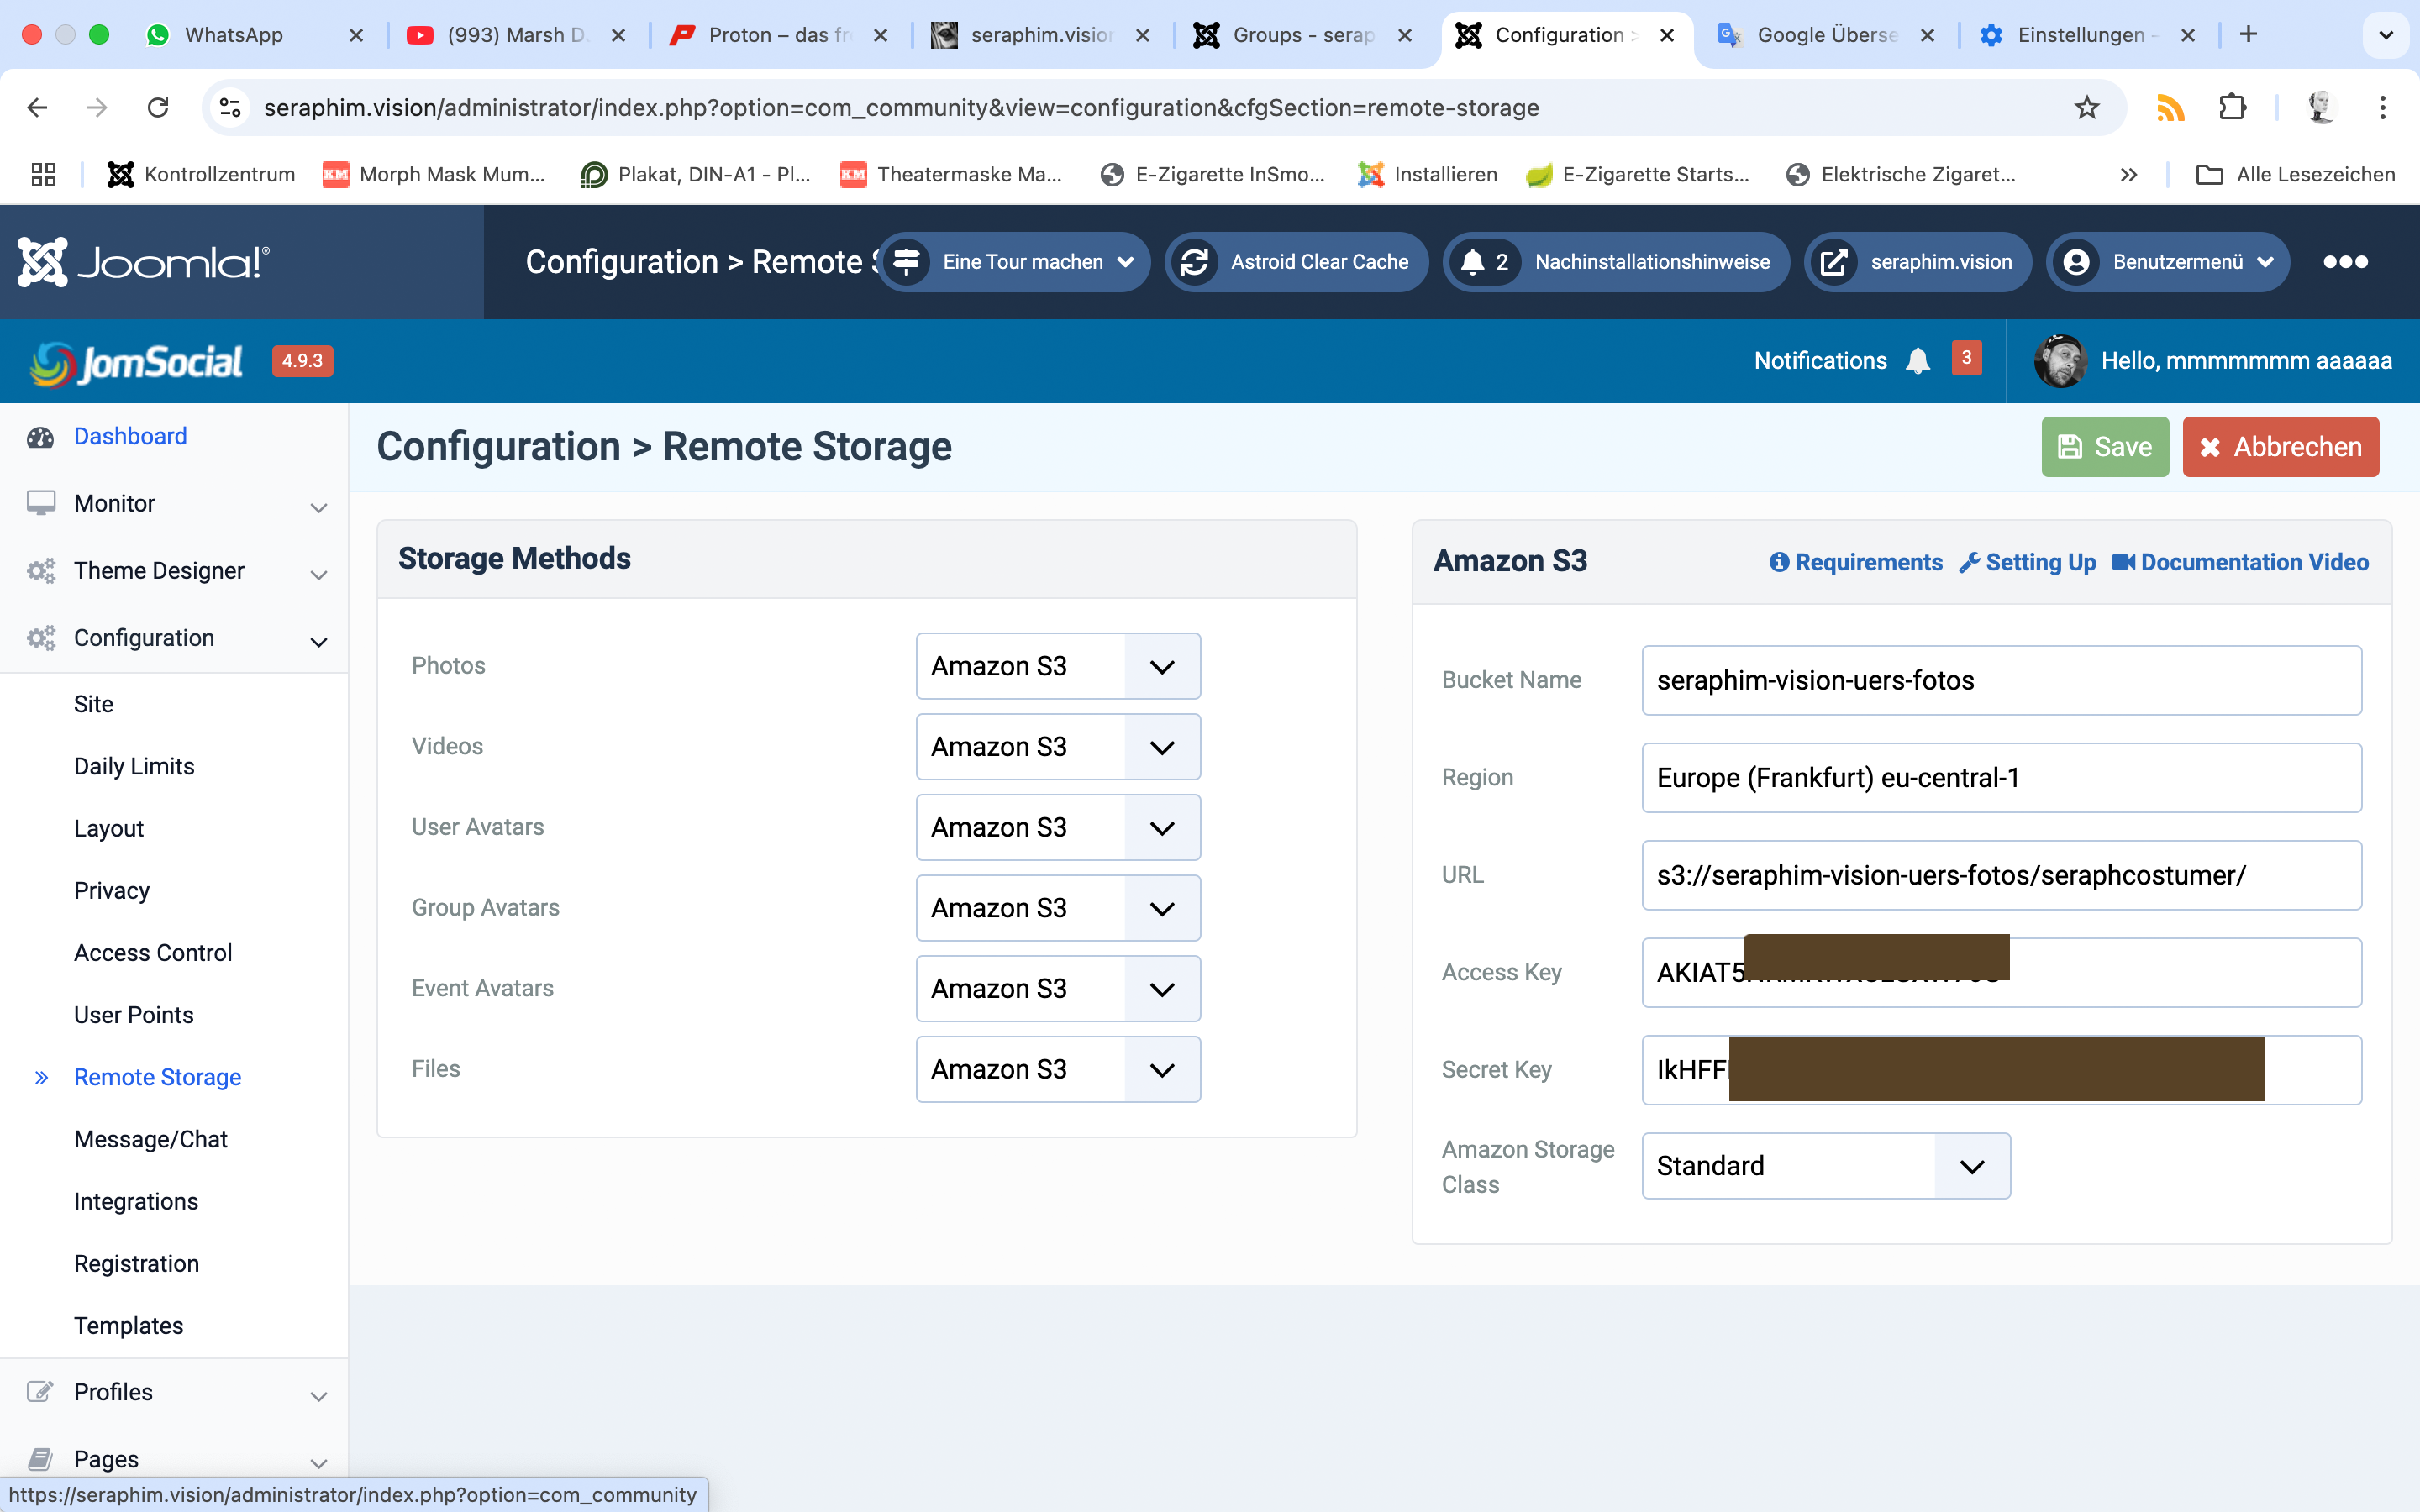This screenshot has height=1512, width=2420.
Task: Open the browser extensions puzzle icon
Action: [2232, 107]
